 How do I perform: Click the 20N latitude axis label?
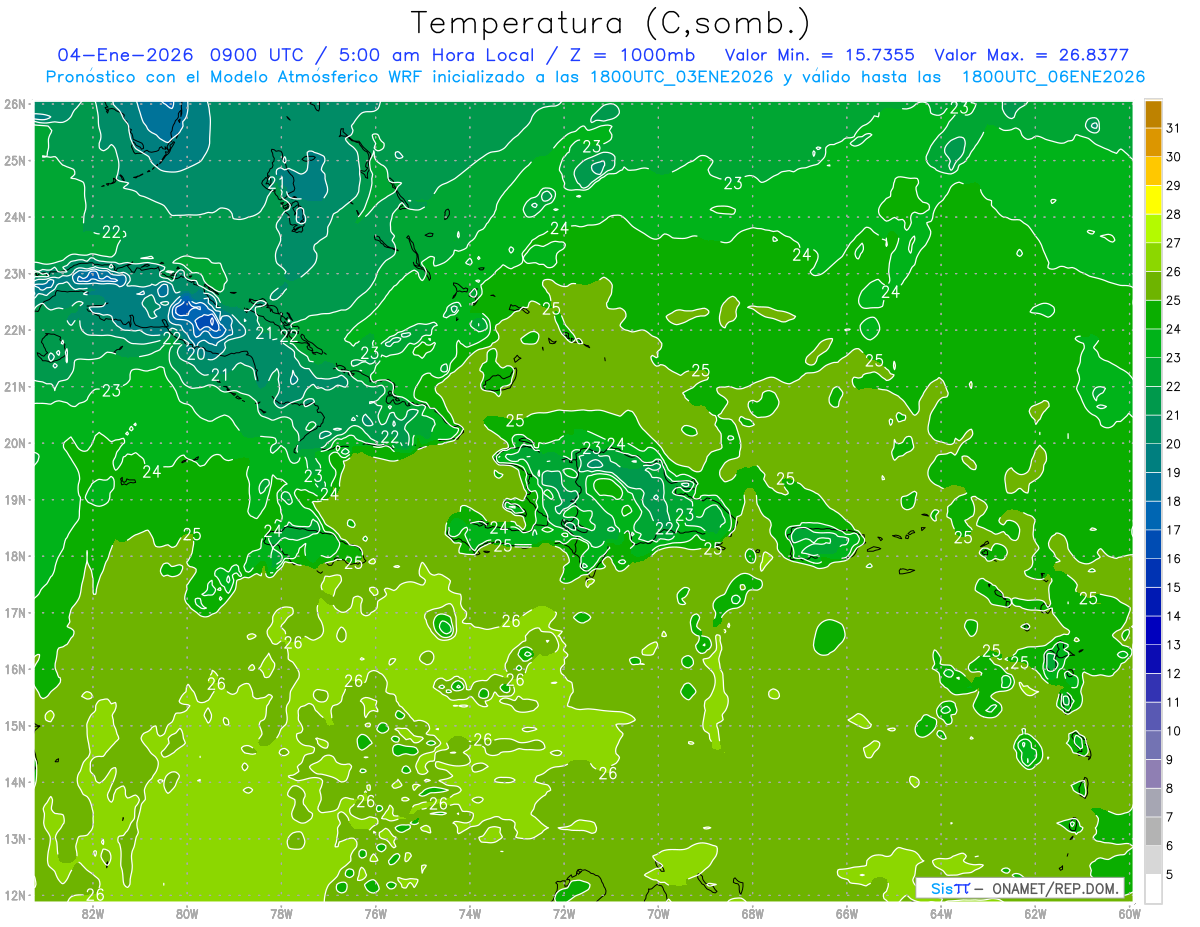(x=15, y=443)
